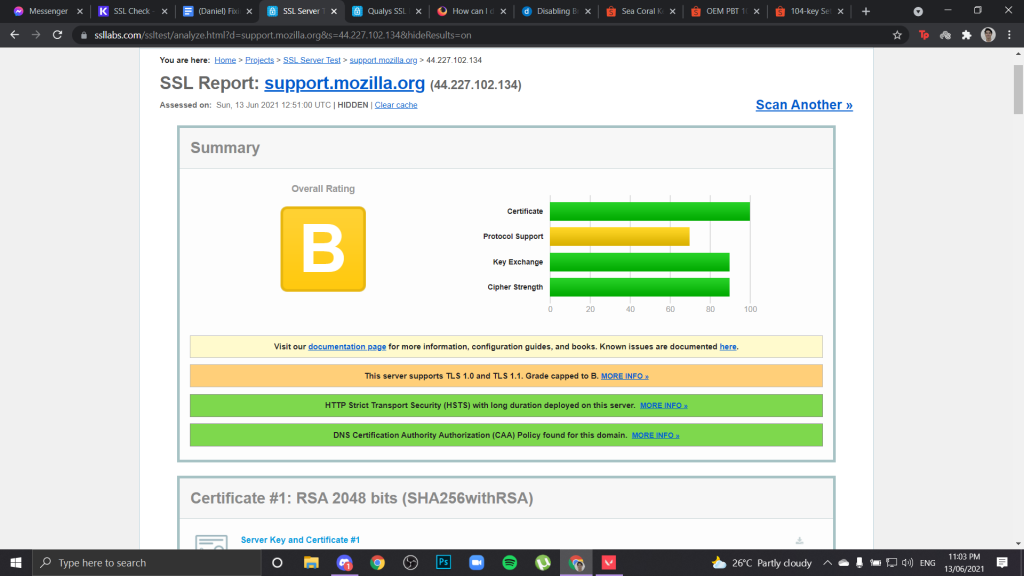Click MORE INFO for CAA policy notice

[655, 435]
